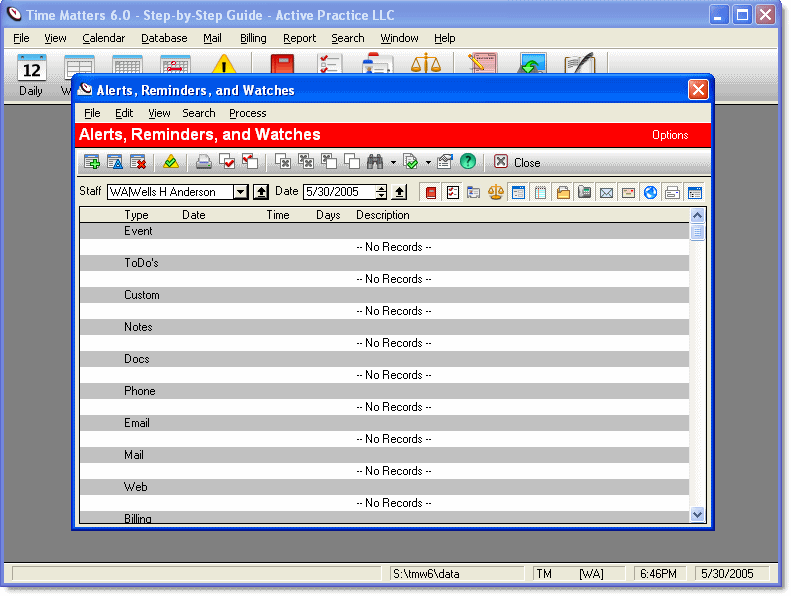Select the Custom group row

tap(384, 295)
